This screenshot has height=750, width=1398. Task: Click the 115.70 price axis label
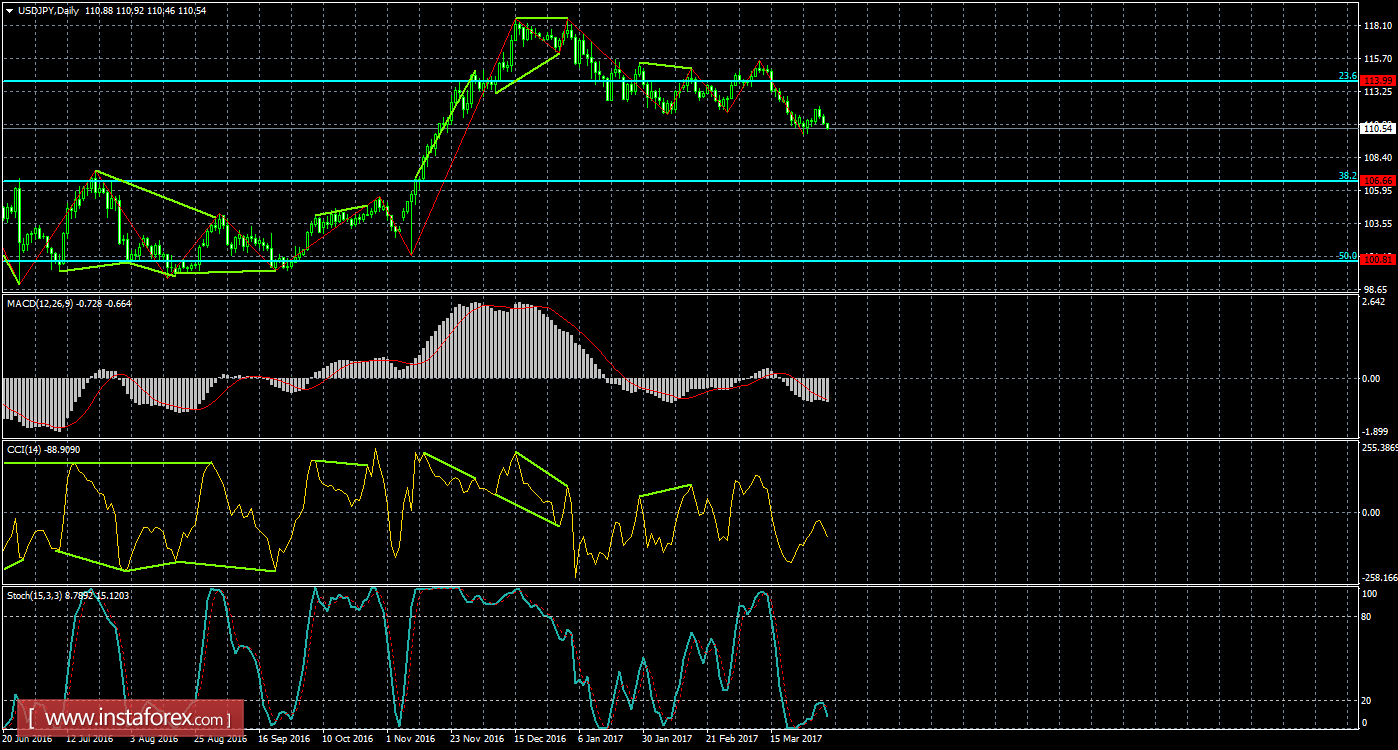[1378, 59]
